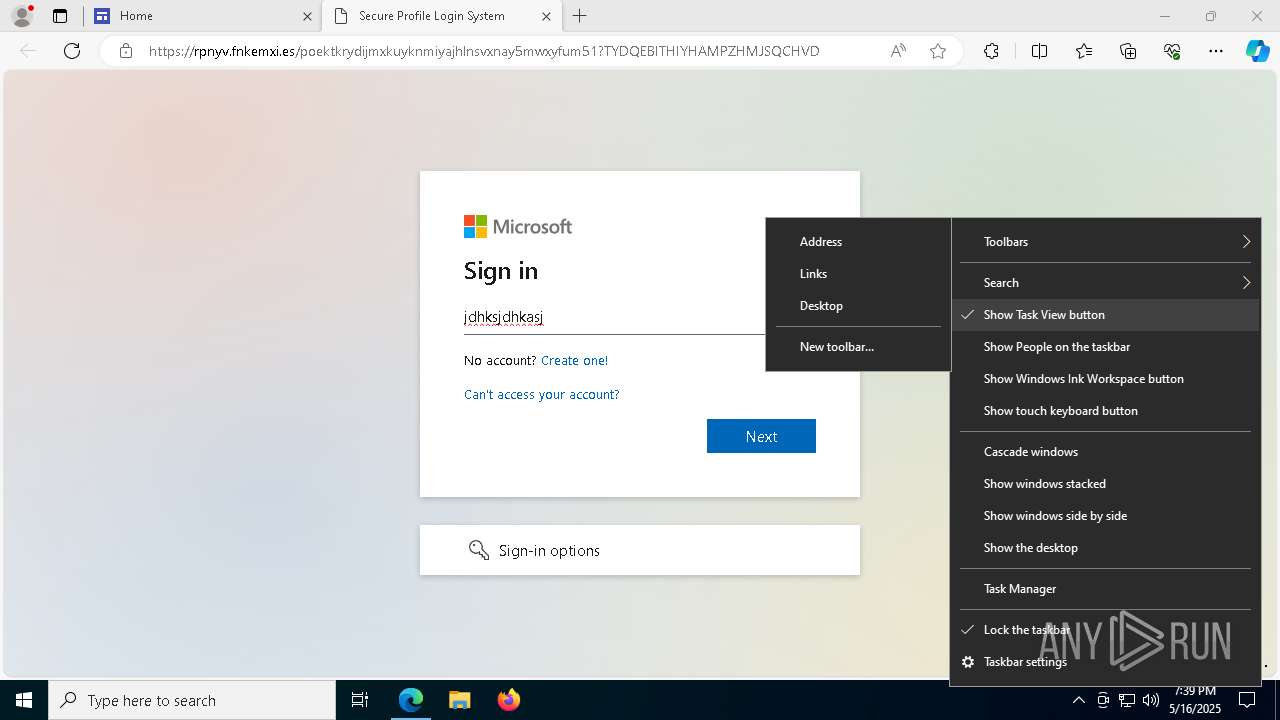This screenshot has width=1280, height=720.
Task: Open File Explorer from the taskbar
Action: 459,700
